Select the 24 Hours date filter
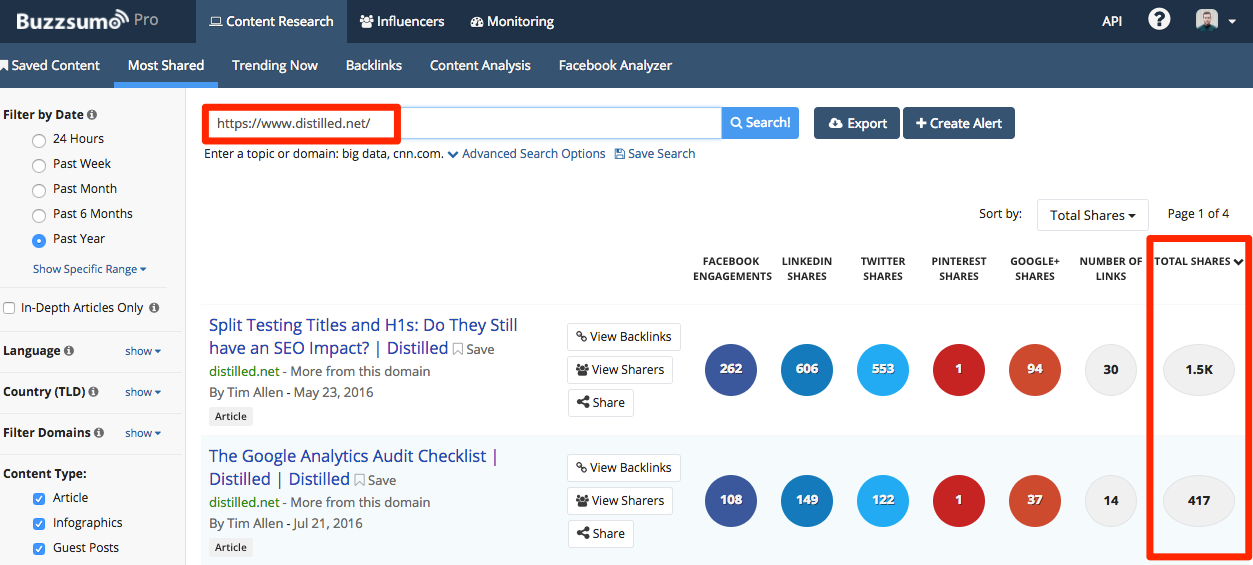Screen dimensions: 1253x565 [39, 140]
